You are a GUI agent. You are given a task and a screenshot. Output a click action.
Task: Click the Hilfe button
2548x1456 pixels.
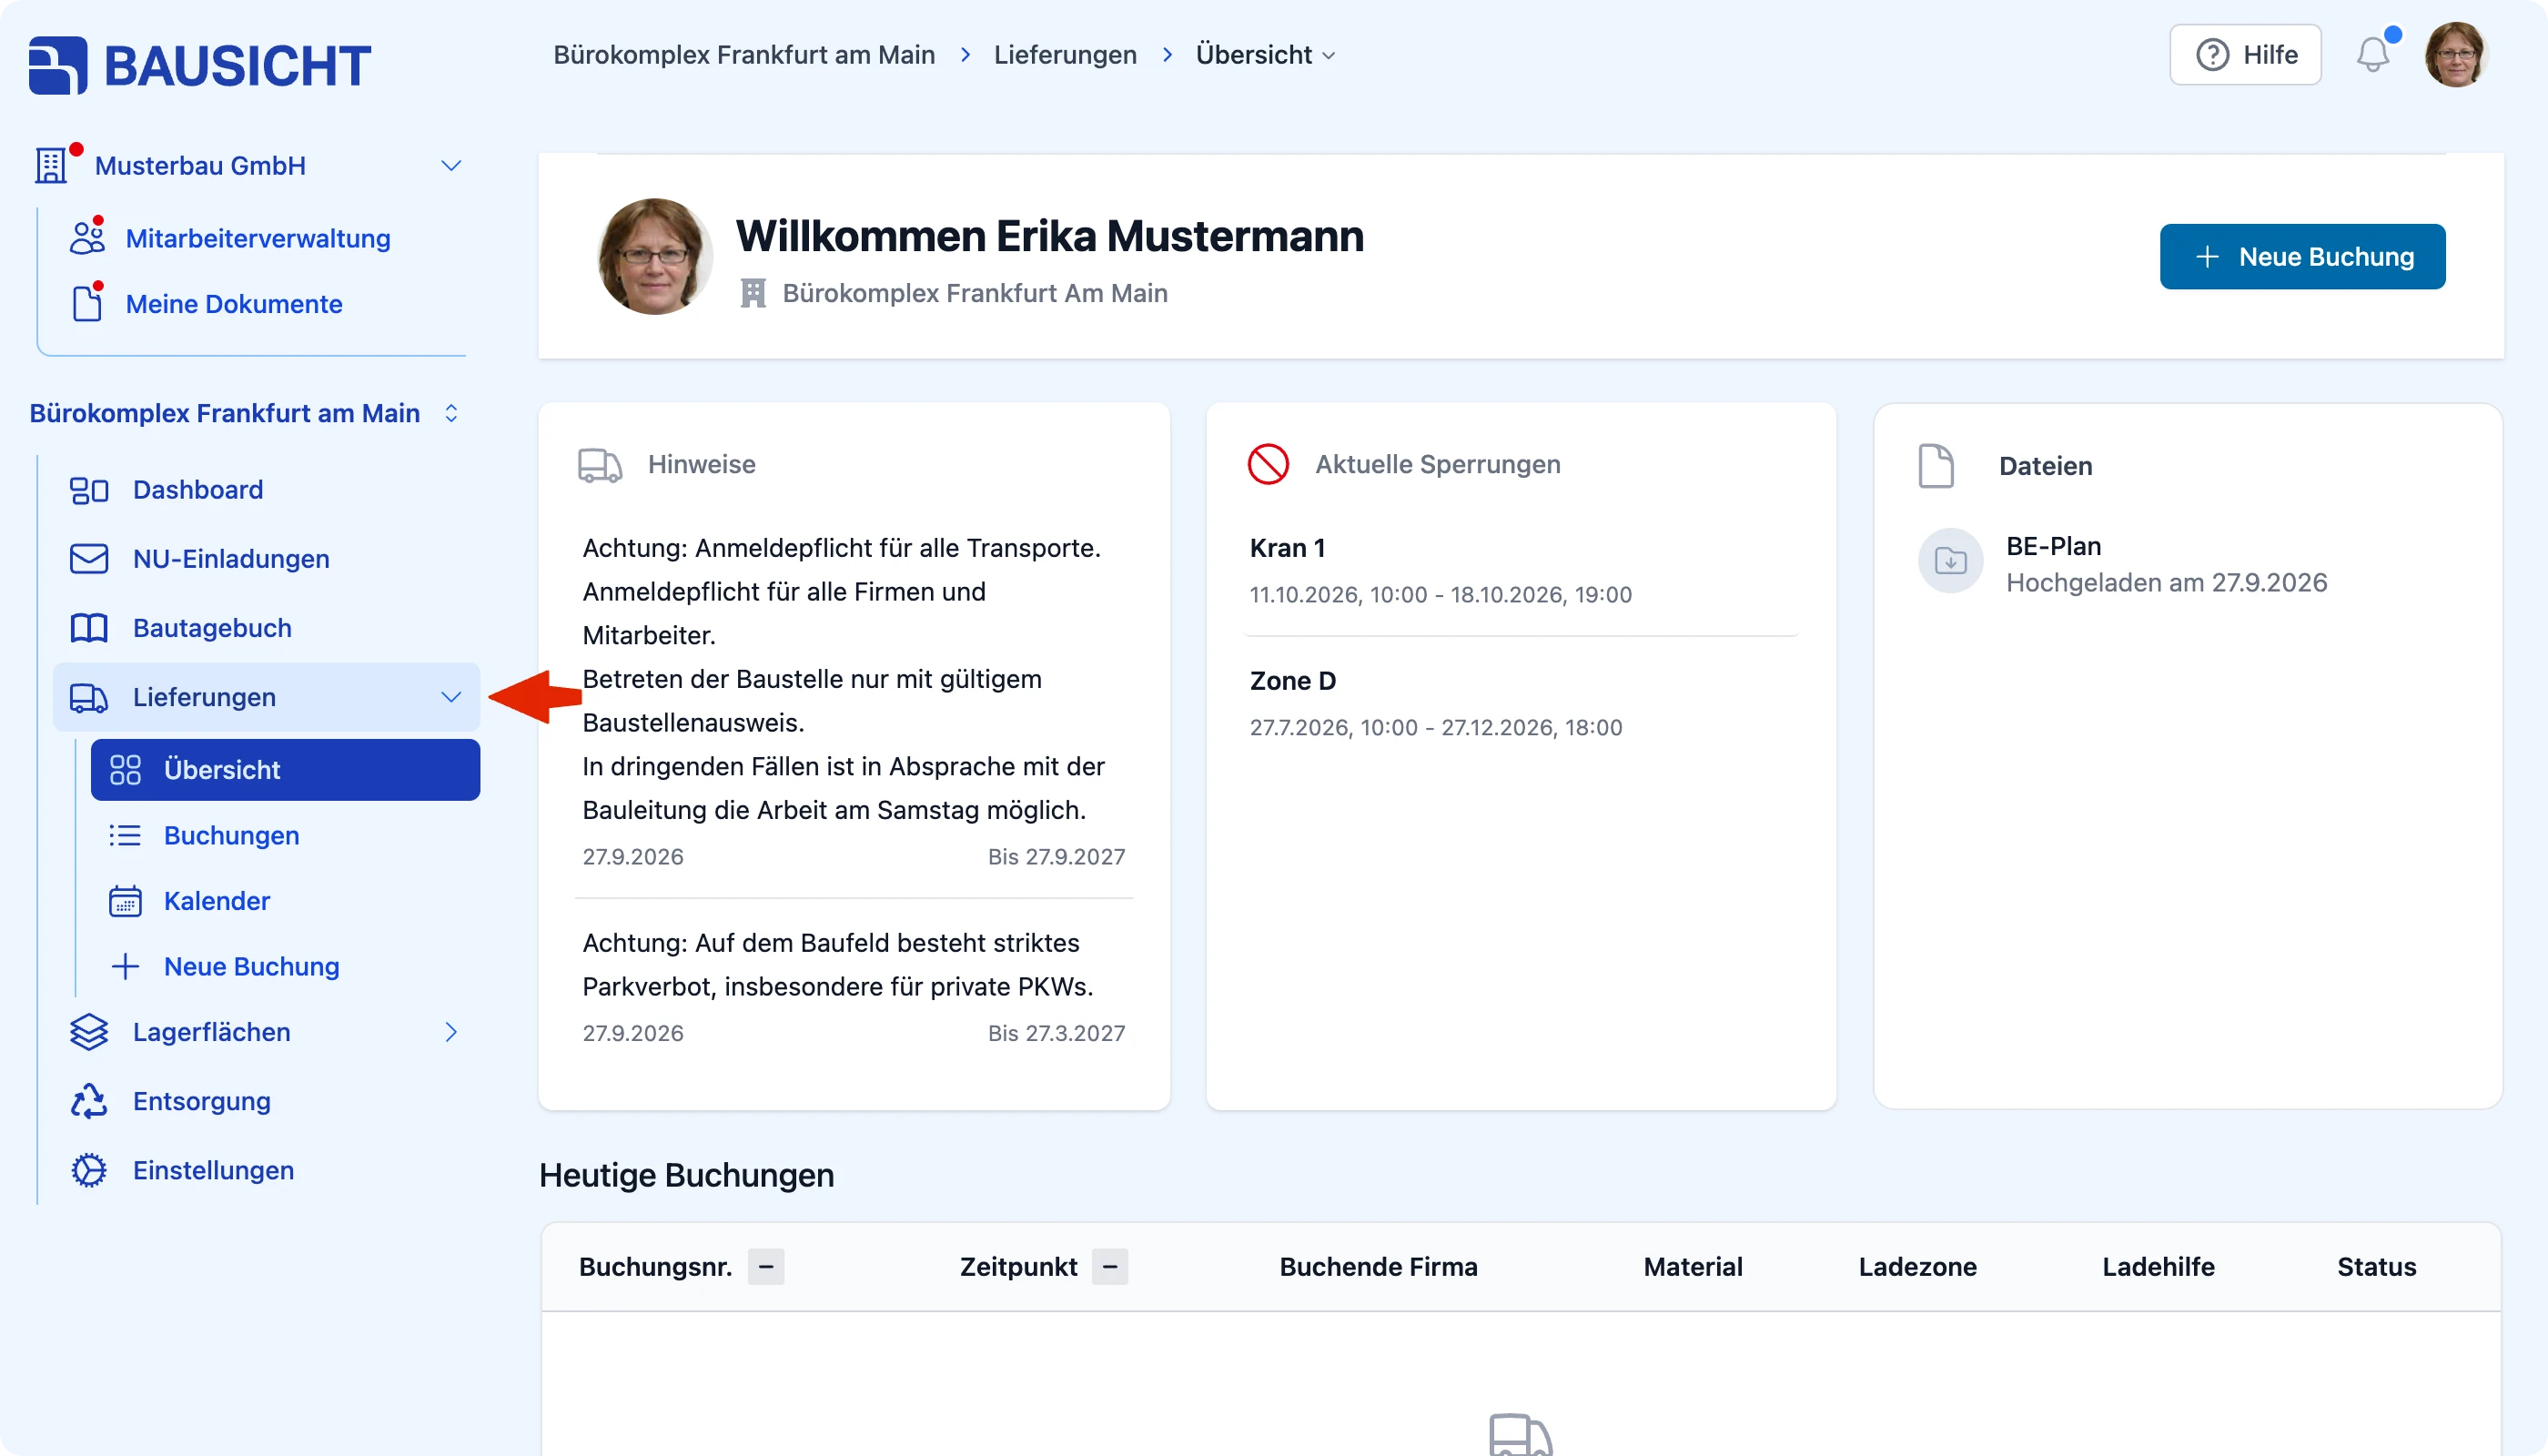(2245, 54)
